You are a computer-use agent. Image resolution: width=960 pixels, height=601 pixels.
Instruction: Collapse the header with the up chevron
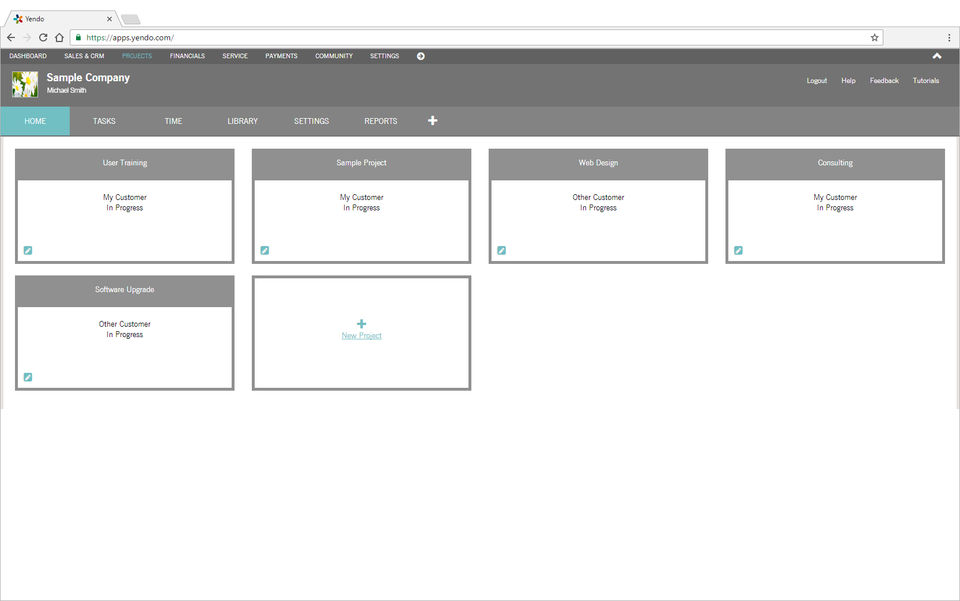pos(937,56)
